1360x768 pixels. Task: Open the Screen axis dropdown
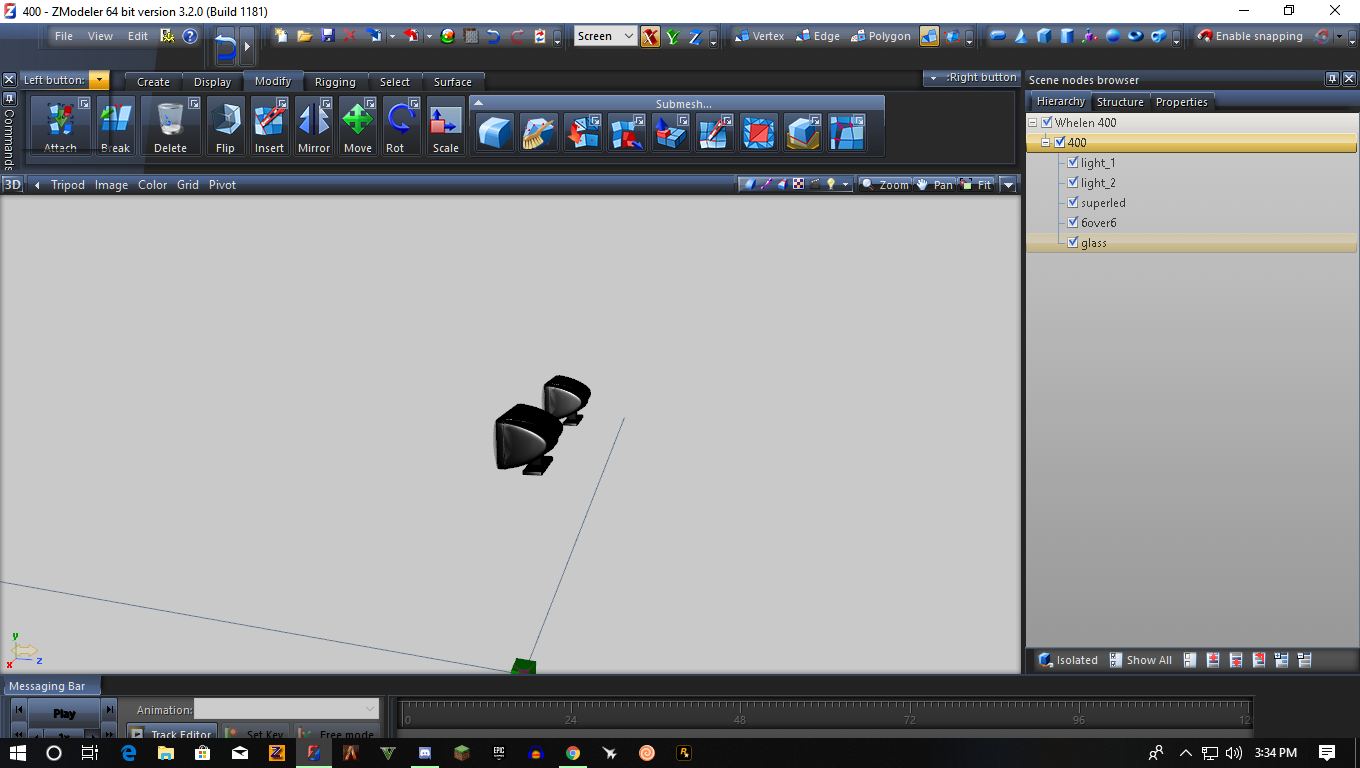628,36
